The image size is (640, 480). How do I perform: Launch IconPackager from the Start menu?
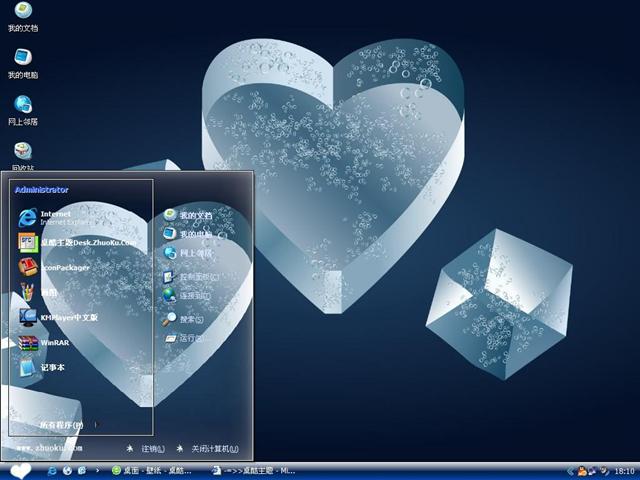(x=53, y=267)
